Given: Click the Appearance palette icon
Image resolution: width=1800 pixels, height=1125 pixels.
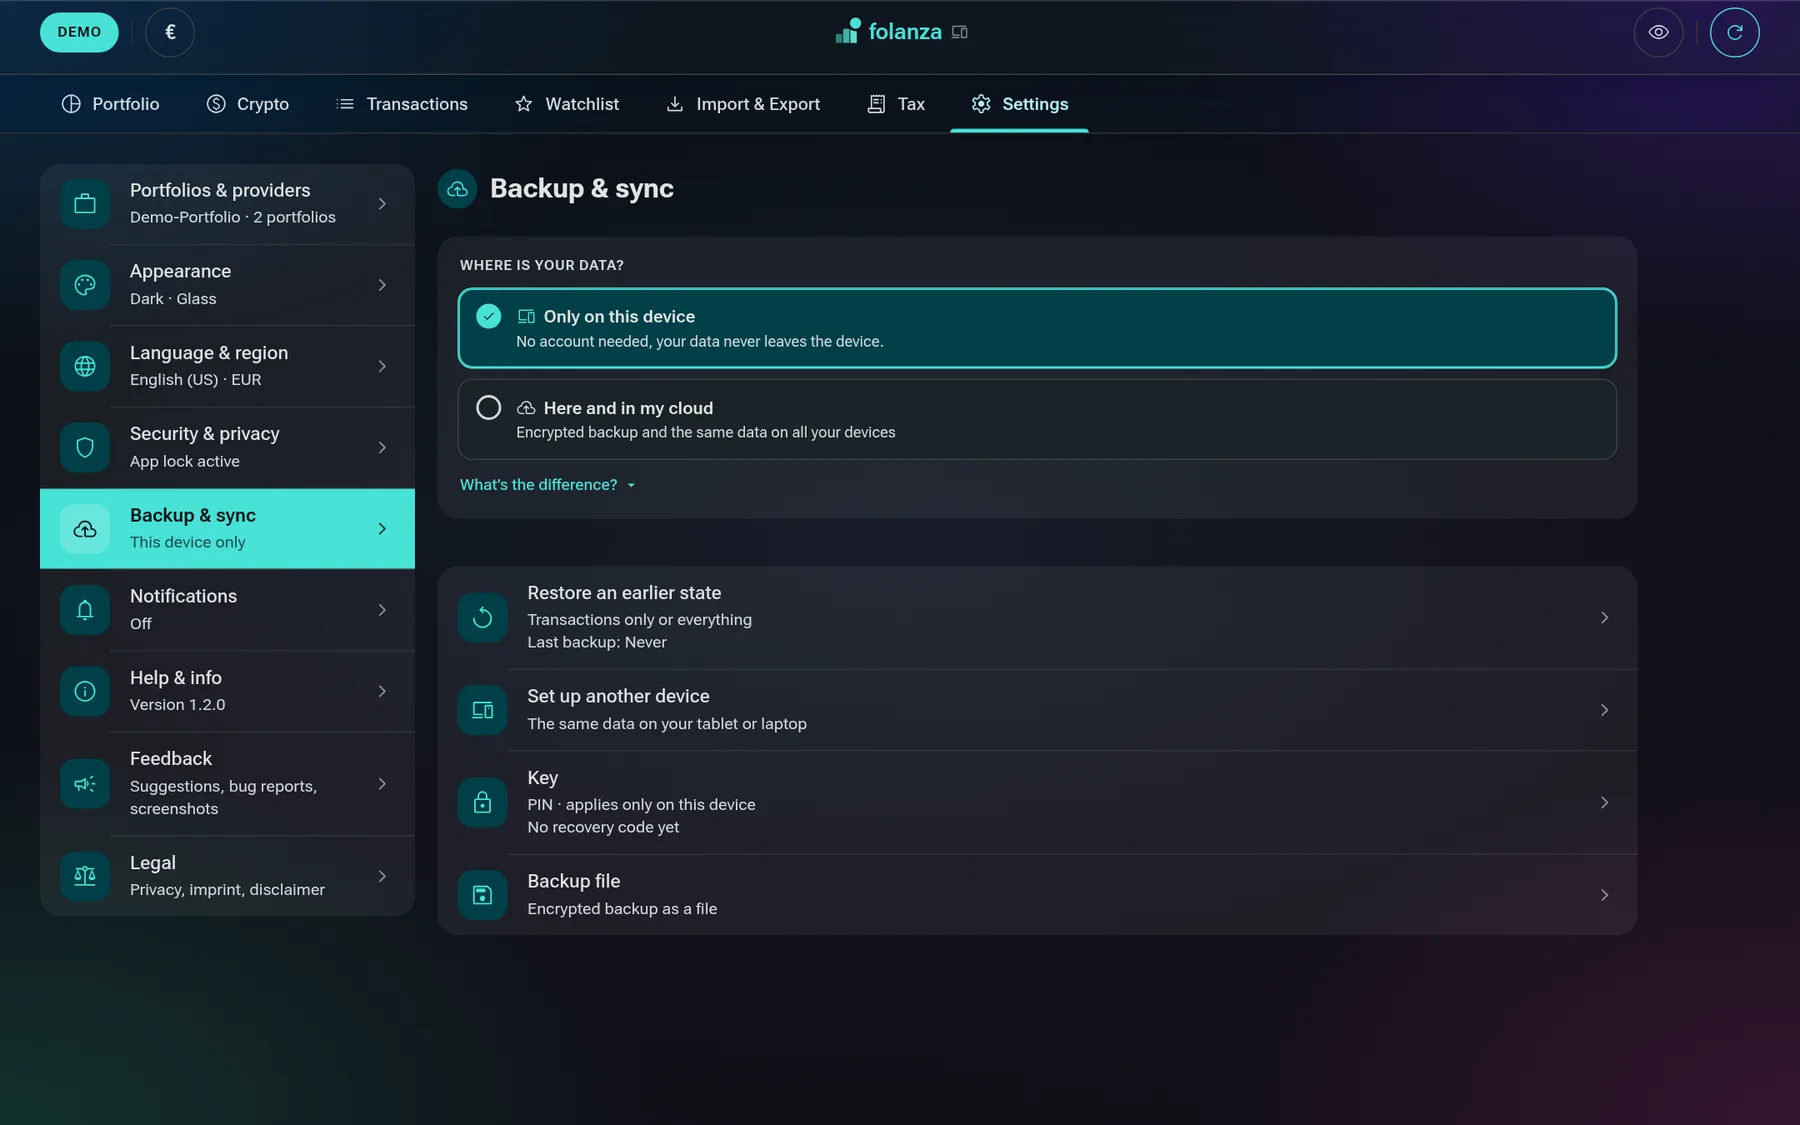Looking at the screenshot, I should 85,285.
